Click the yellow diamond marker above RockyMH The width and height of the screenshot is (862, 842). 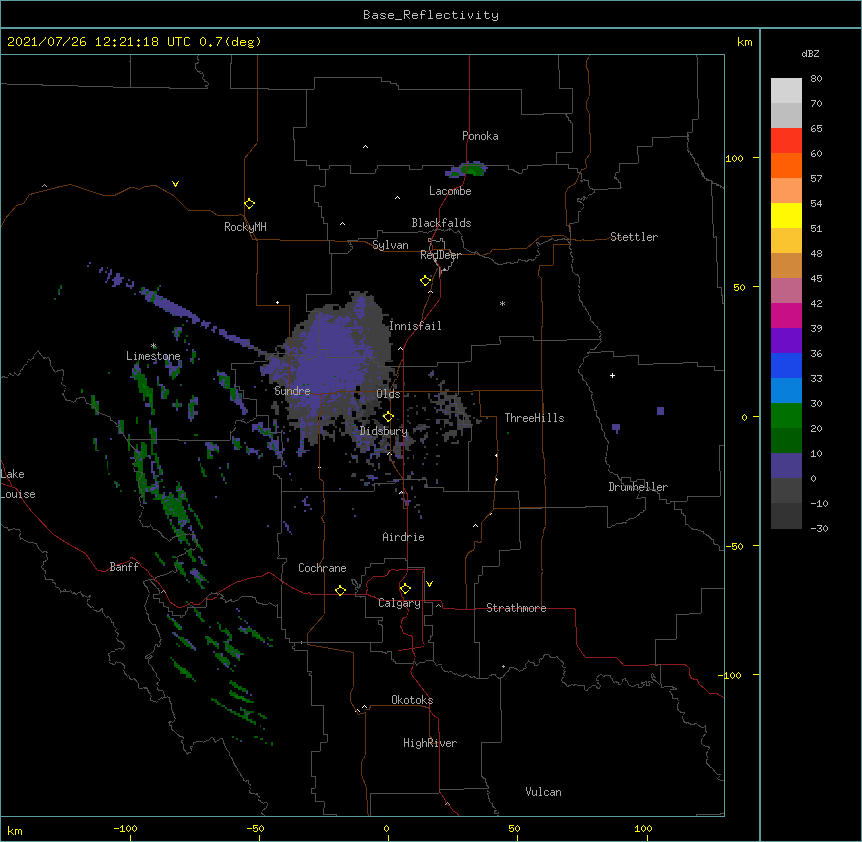tap(249, 203)
